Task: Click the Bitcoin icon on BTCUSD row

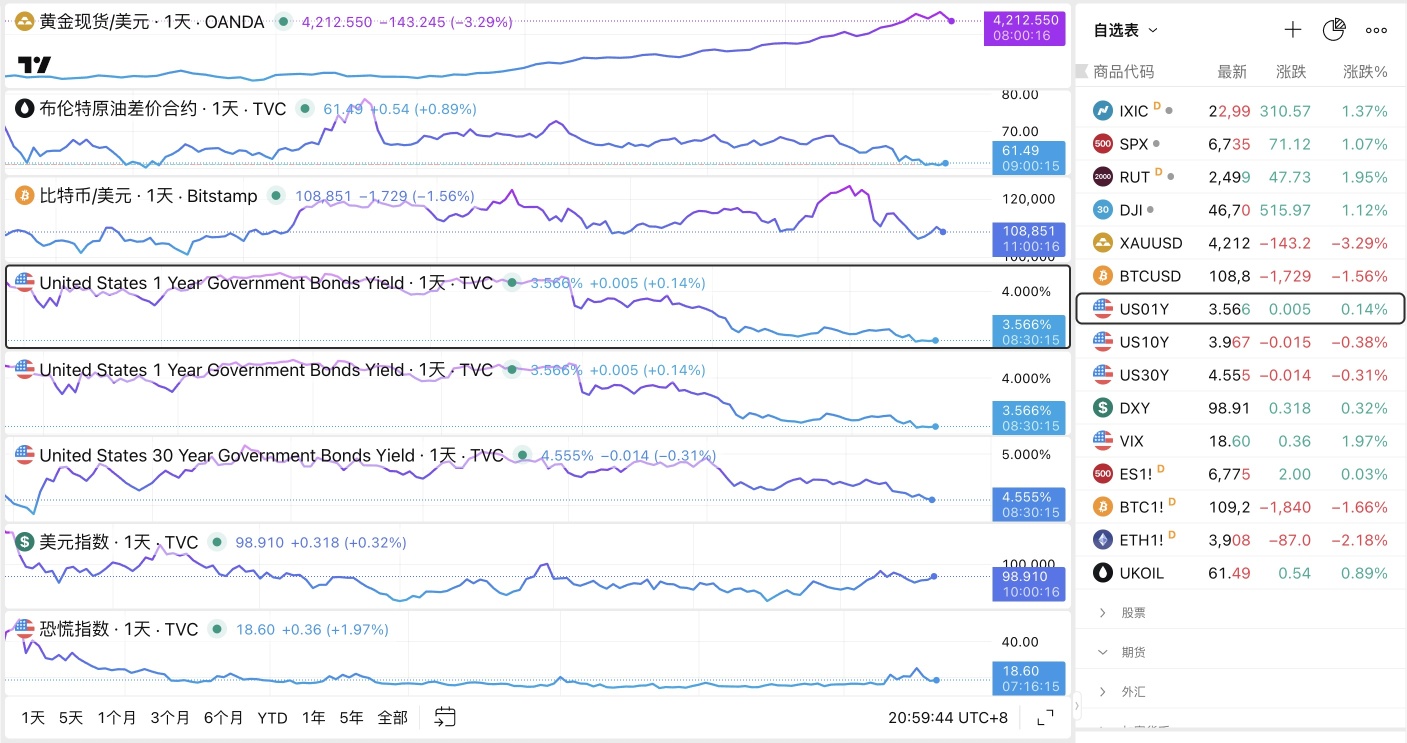Action: click(x=1103, y=276)
